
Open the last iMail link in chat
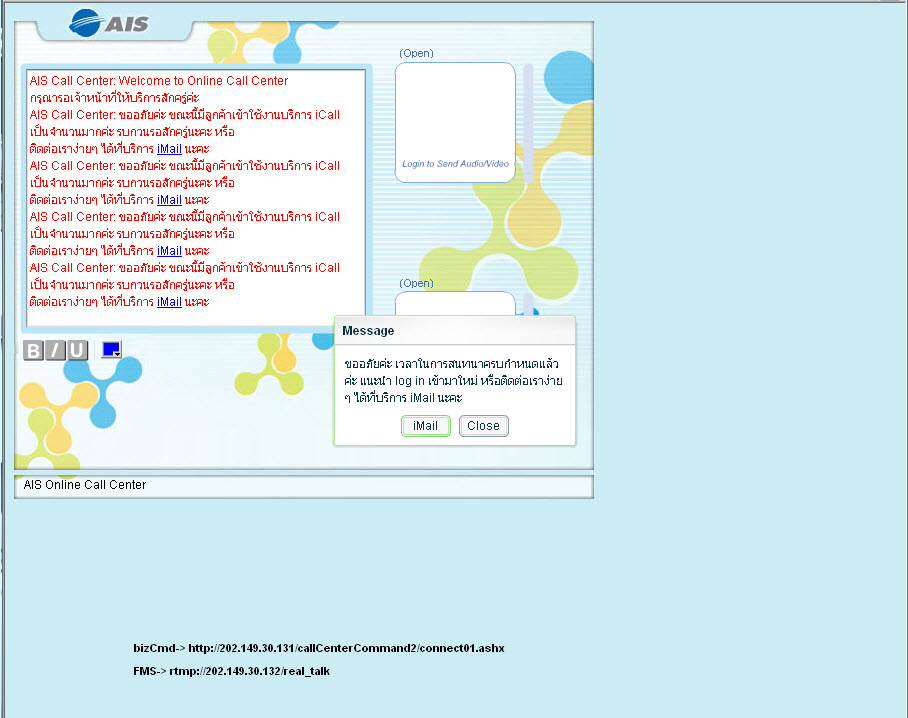tap(169, 302)
